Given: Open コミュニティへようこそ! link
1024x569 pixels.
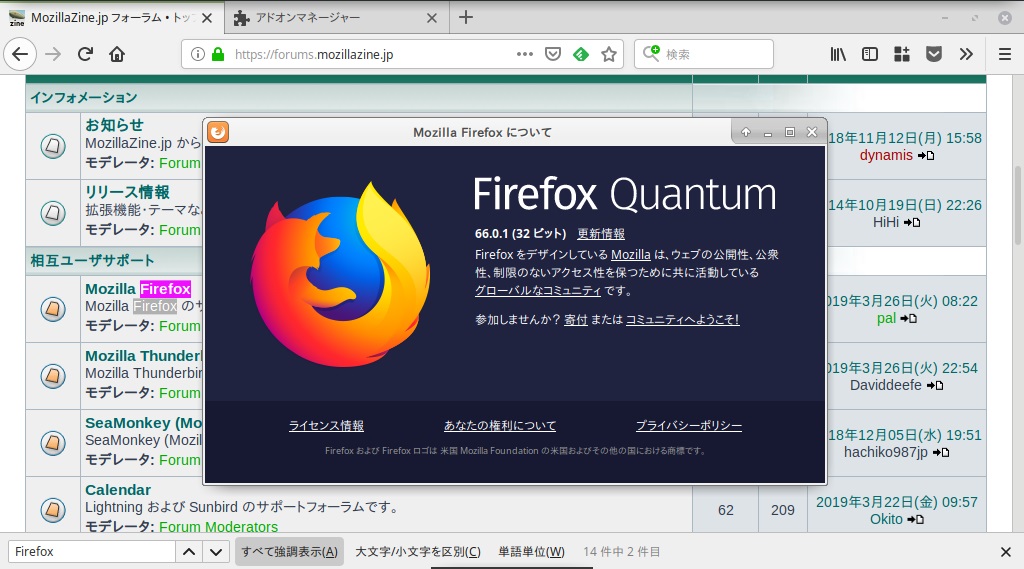Looking at the screenshot, I should (x=682, y=319).
